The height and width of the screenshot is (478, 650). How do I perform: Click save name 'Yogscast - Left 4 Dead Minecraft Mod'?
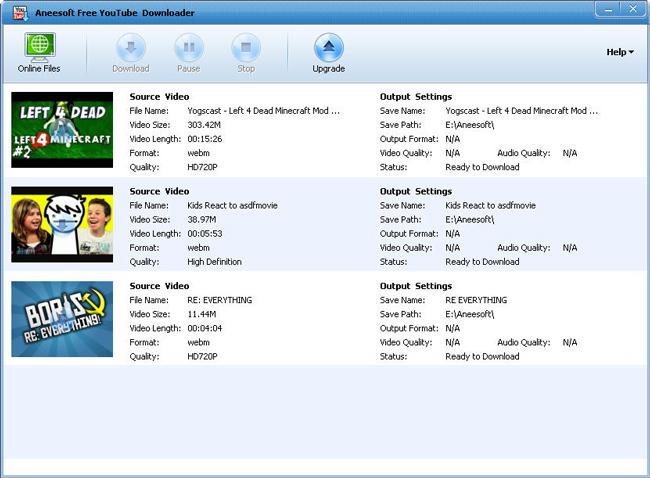pyautogui.click(x=521, y=111)
